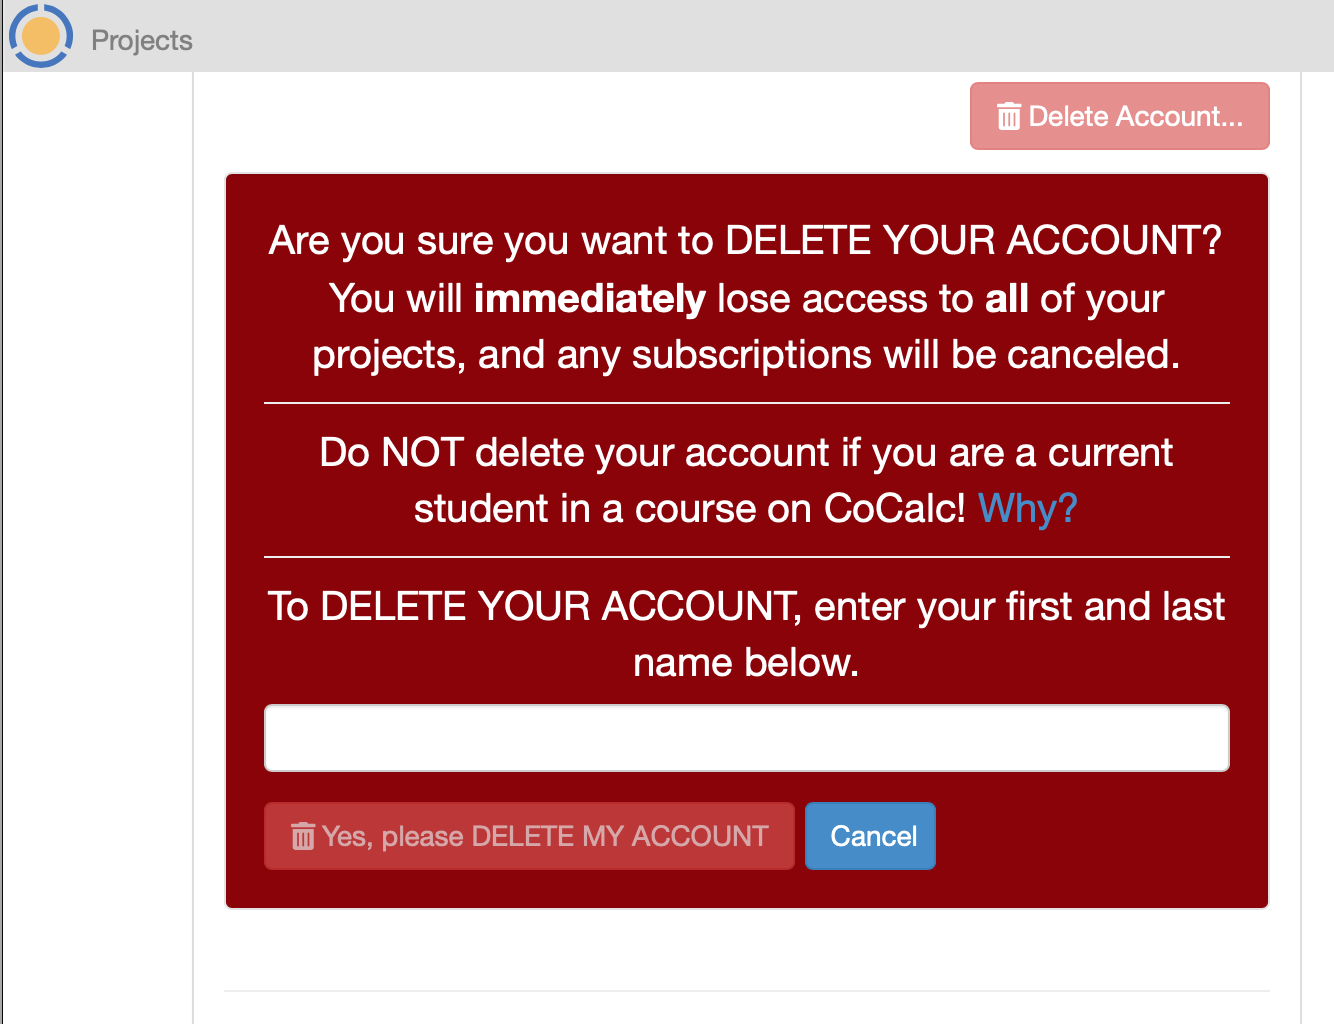Open the "Why?" link
Image resolution: width=1334 pixels, height=1024 pixels.
1027,508
